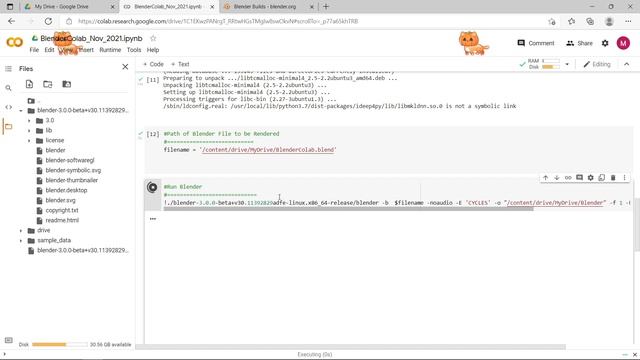Open Runtime menu
This screenshot has height=360, width=640.
(110, 50)
